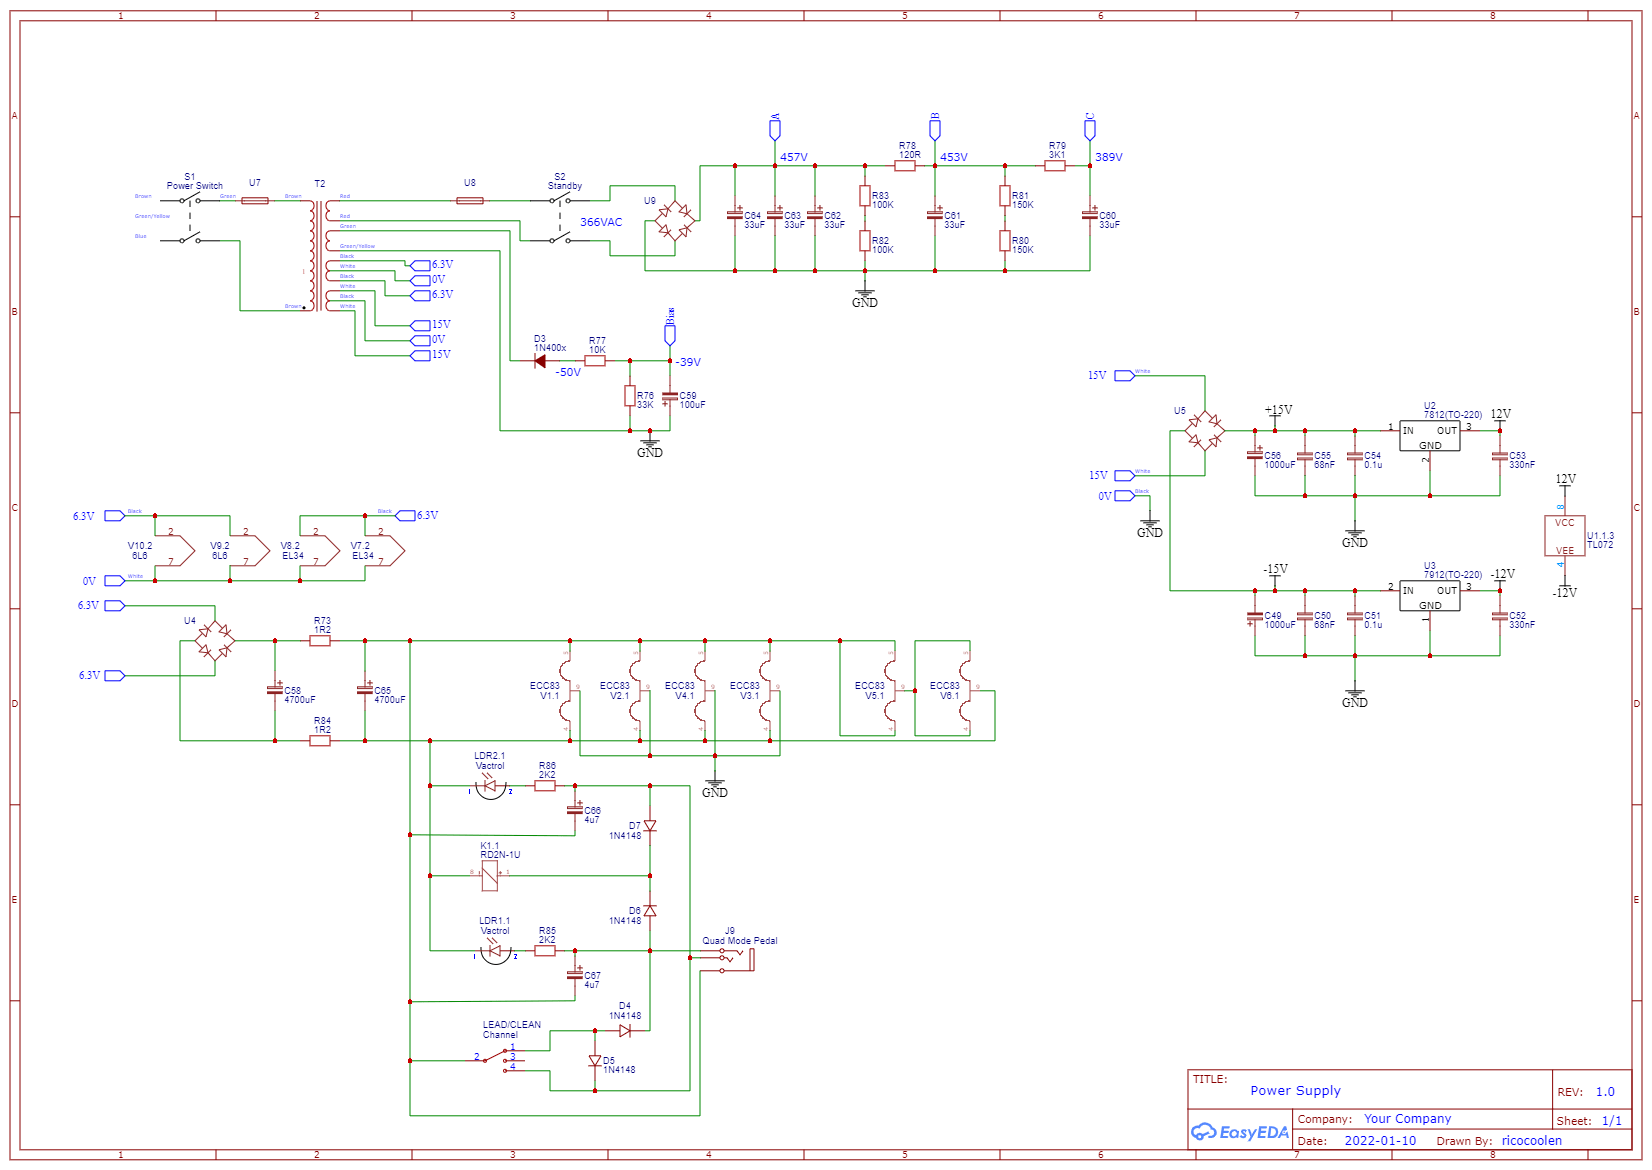
Task: Select the TL072 VCC/VEE power block
Action: pos(1565,536)
